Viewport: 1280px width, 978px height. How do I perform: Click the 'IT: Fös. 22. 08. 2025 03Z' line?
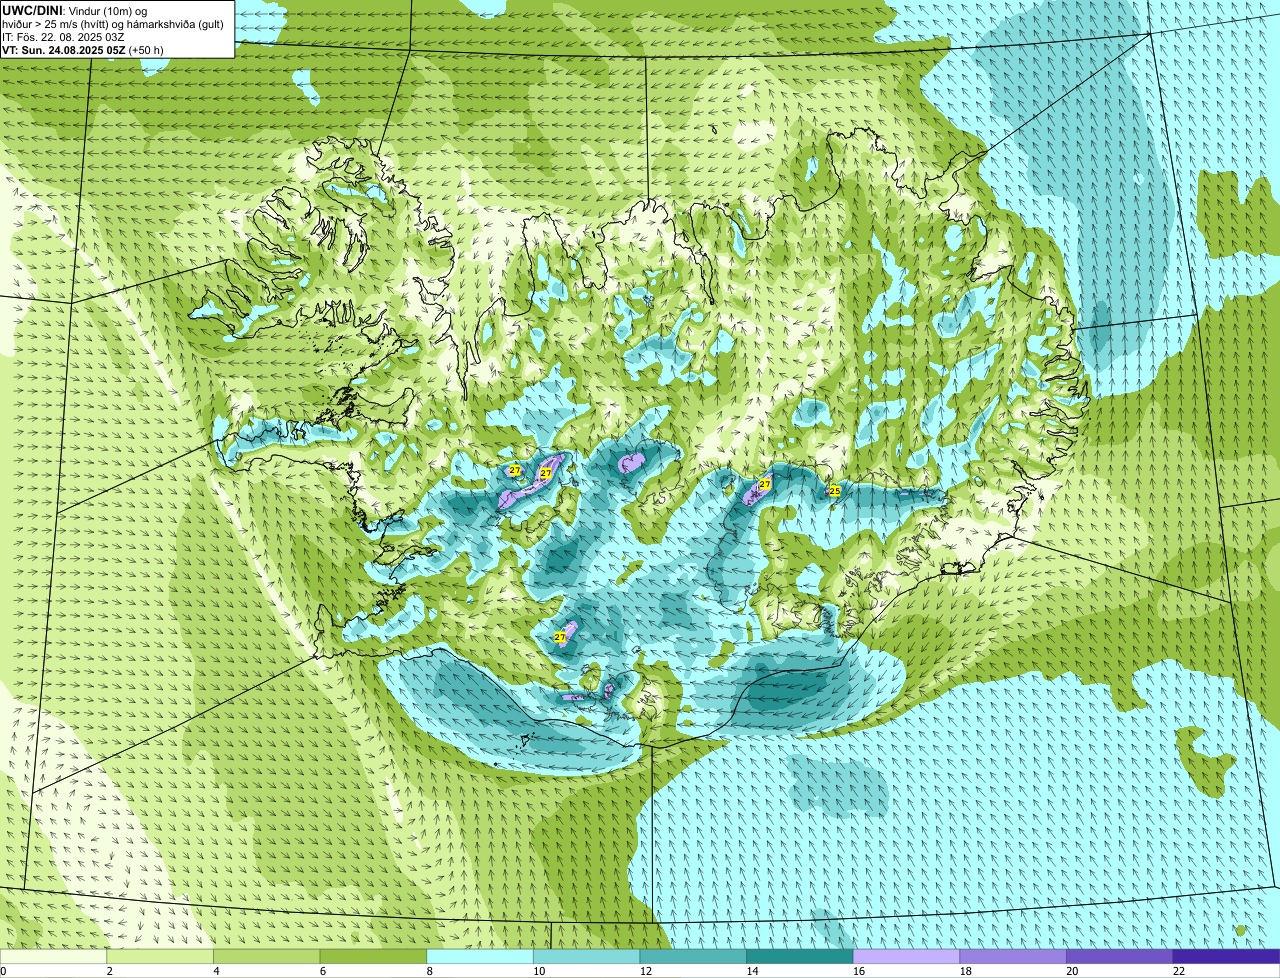(63, 37)
